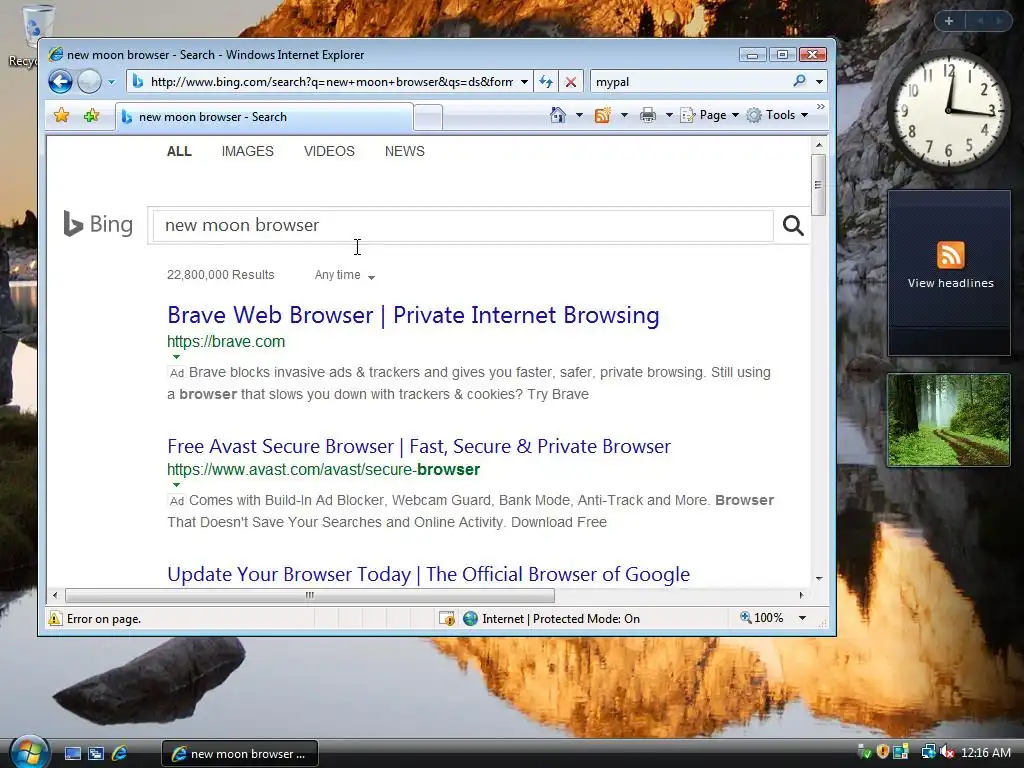Viewport: 1024px width, 768px height.
Task: Switch to the ALL results tab
Action: point(179,152)
